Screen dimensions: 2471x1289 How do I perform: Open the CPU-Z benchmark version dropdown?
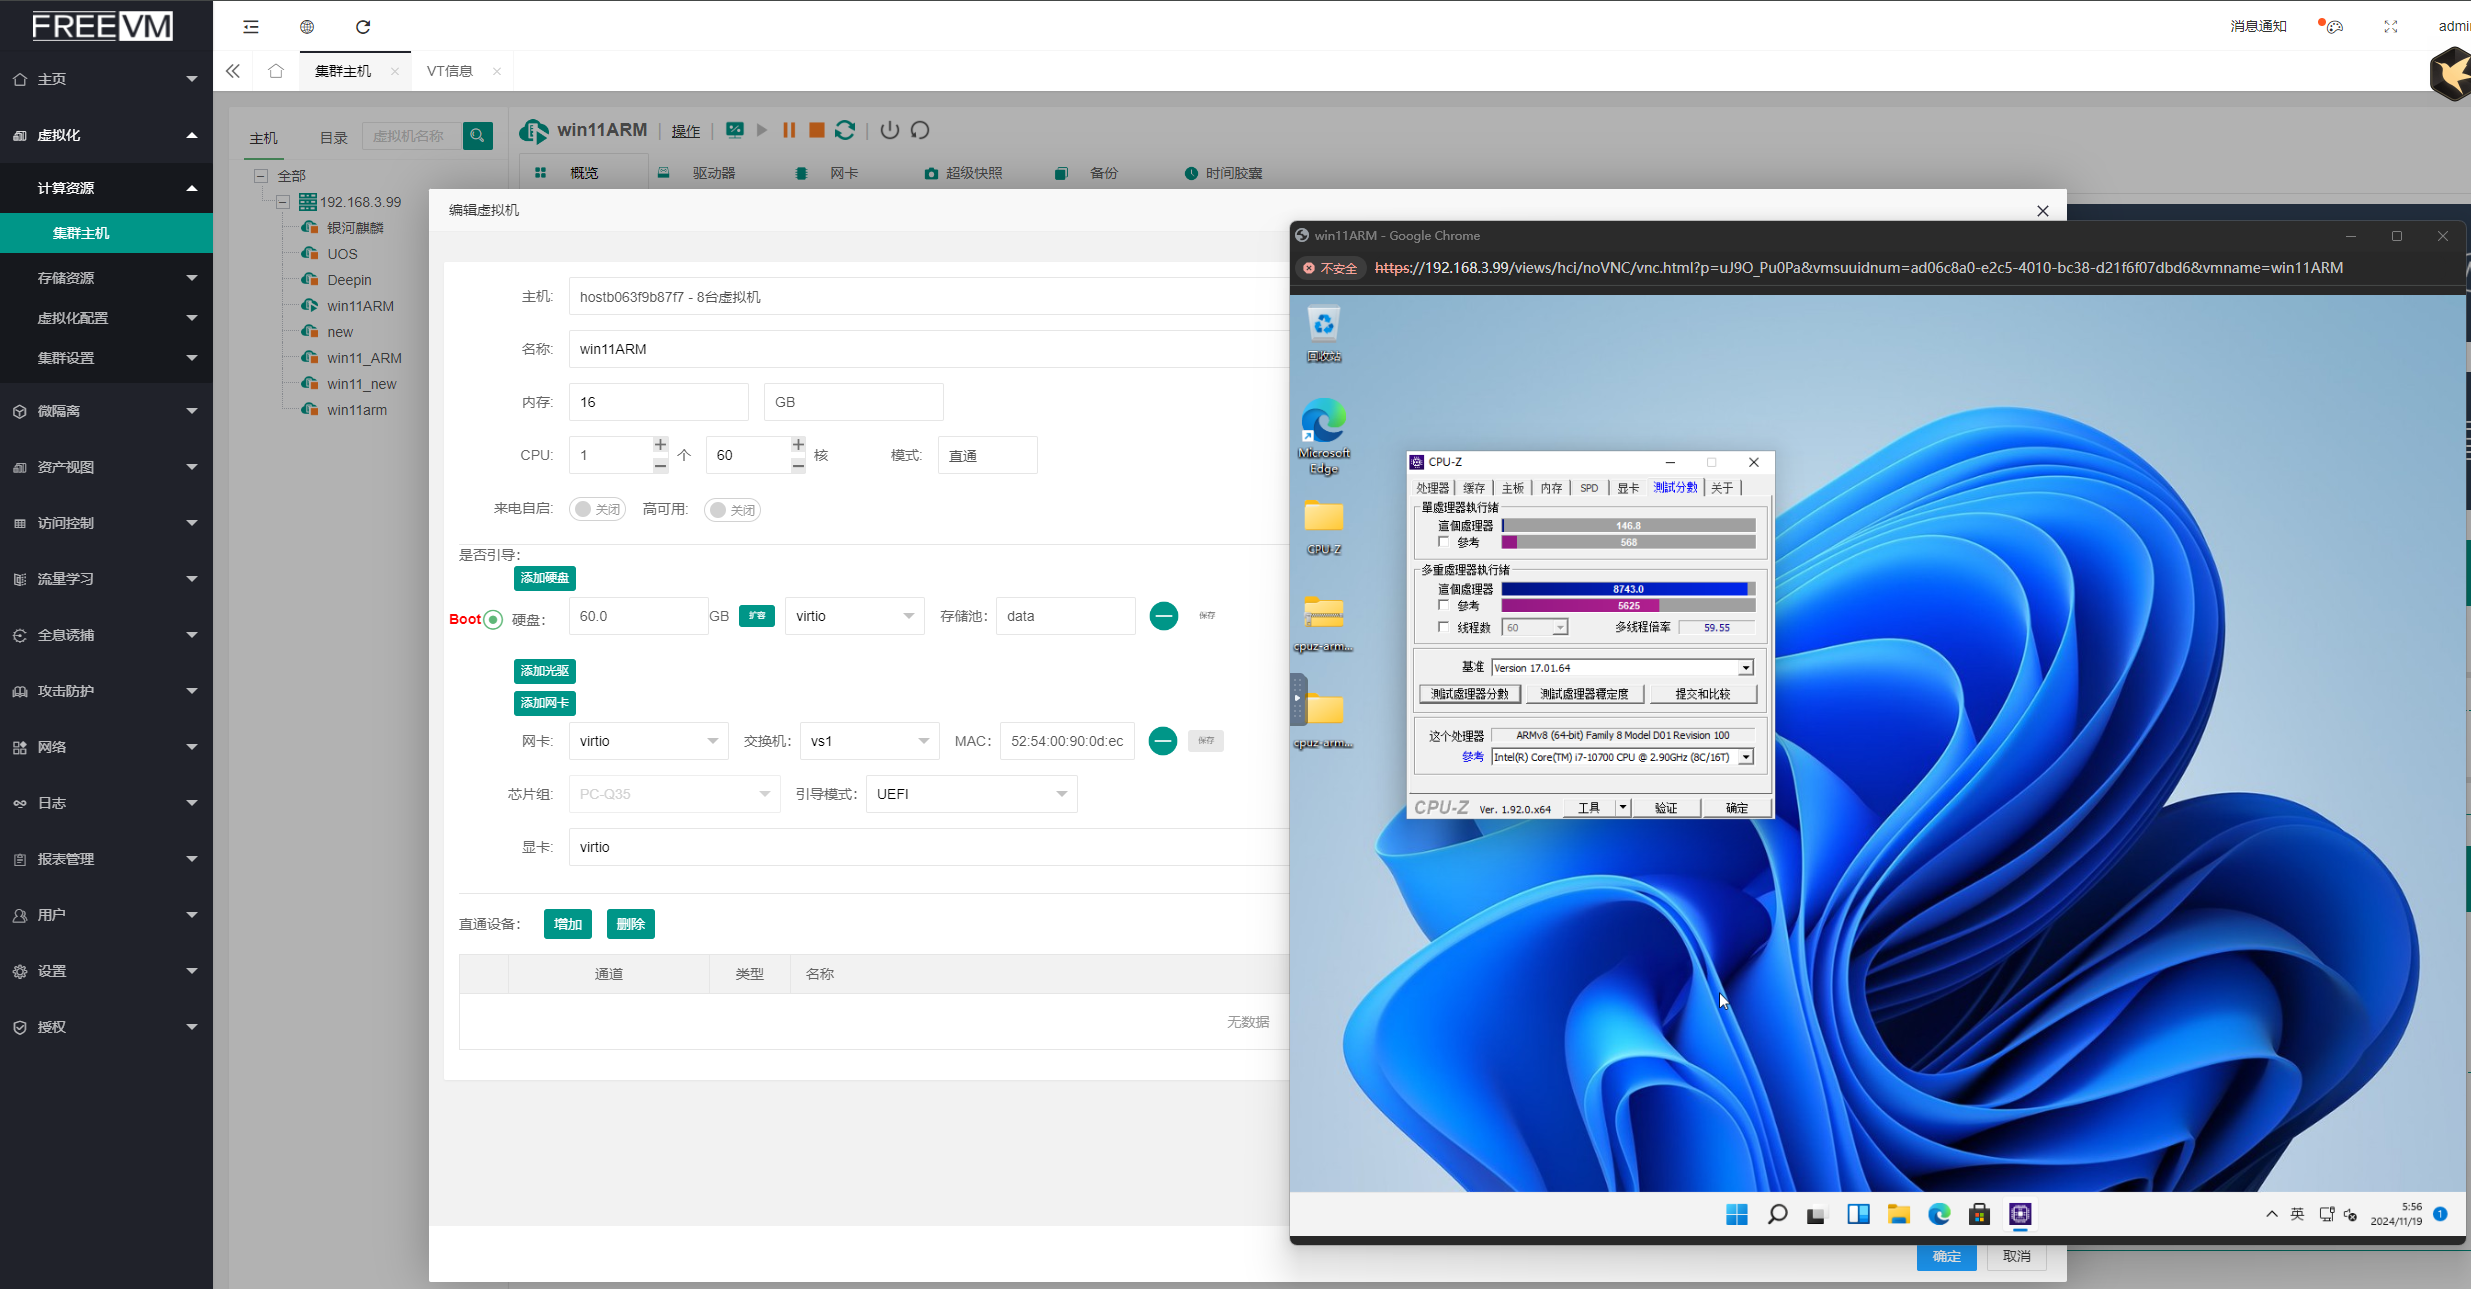pyautogui.click(x=1745, y=668)
